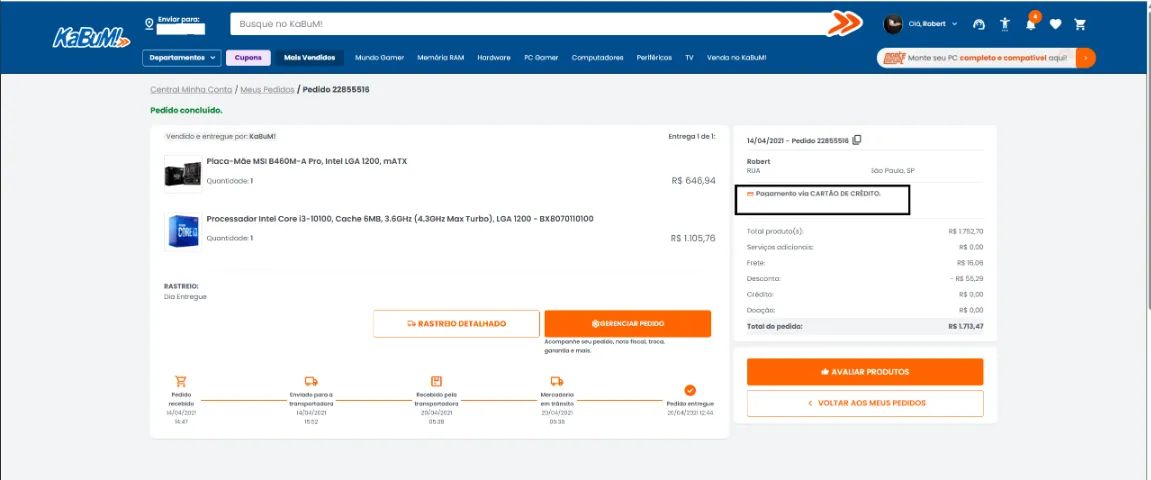The height and width of the screenshot is (480, 1151).
Task: Open the accessibility options icon
Action: pos(1005,24)
